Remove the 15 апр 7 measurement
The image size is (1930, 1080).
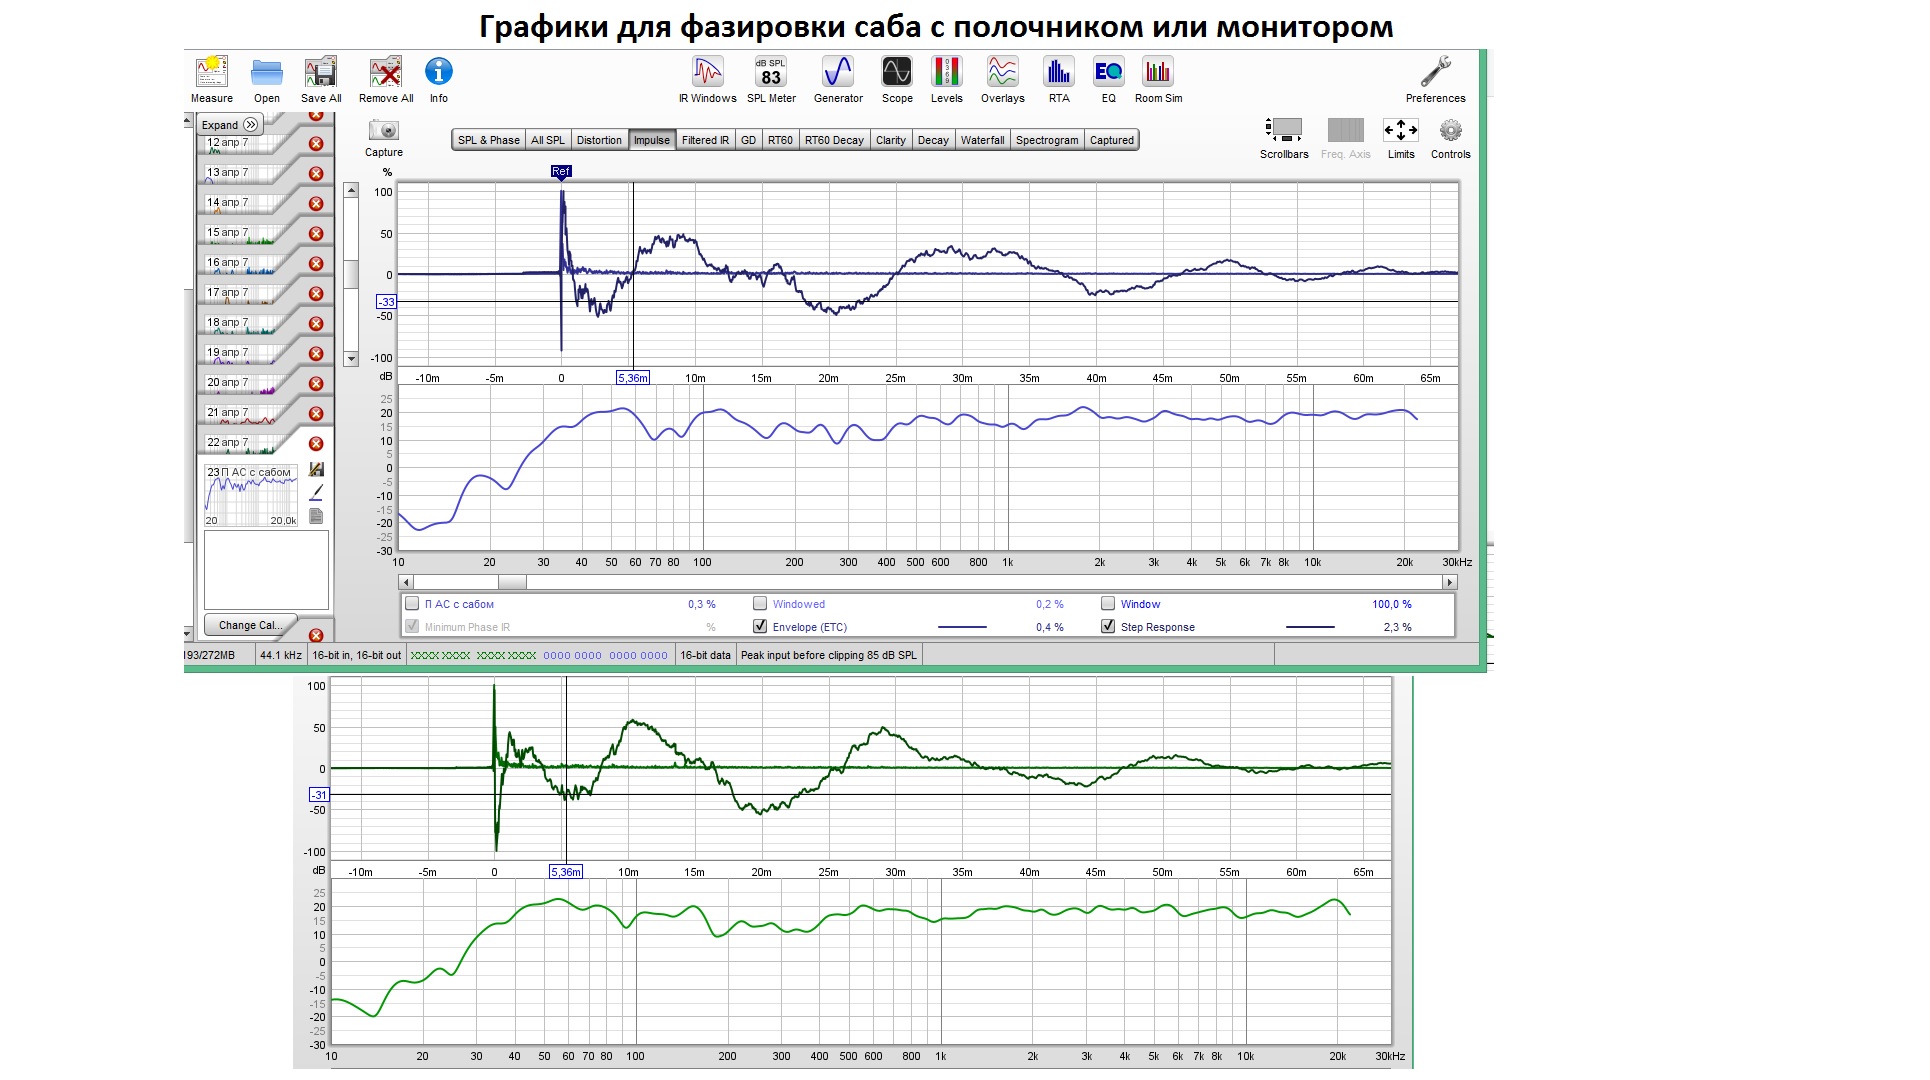click(316, 233)
